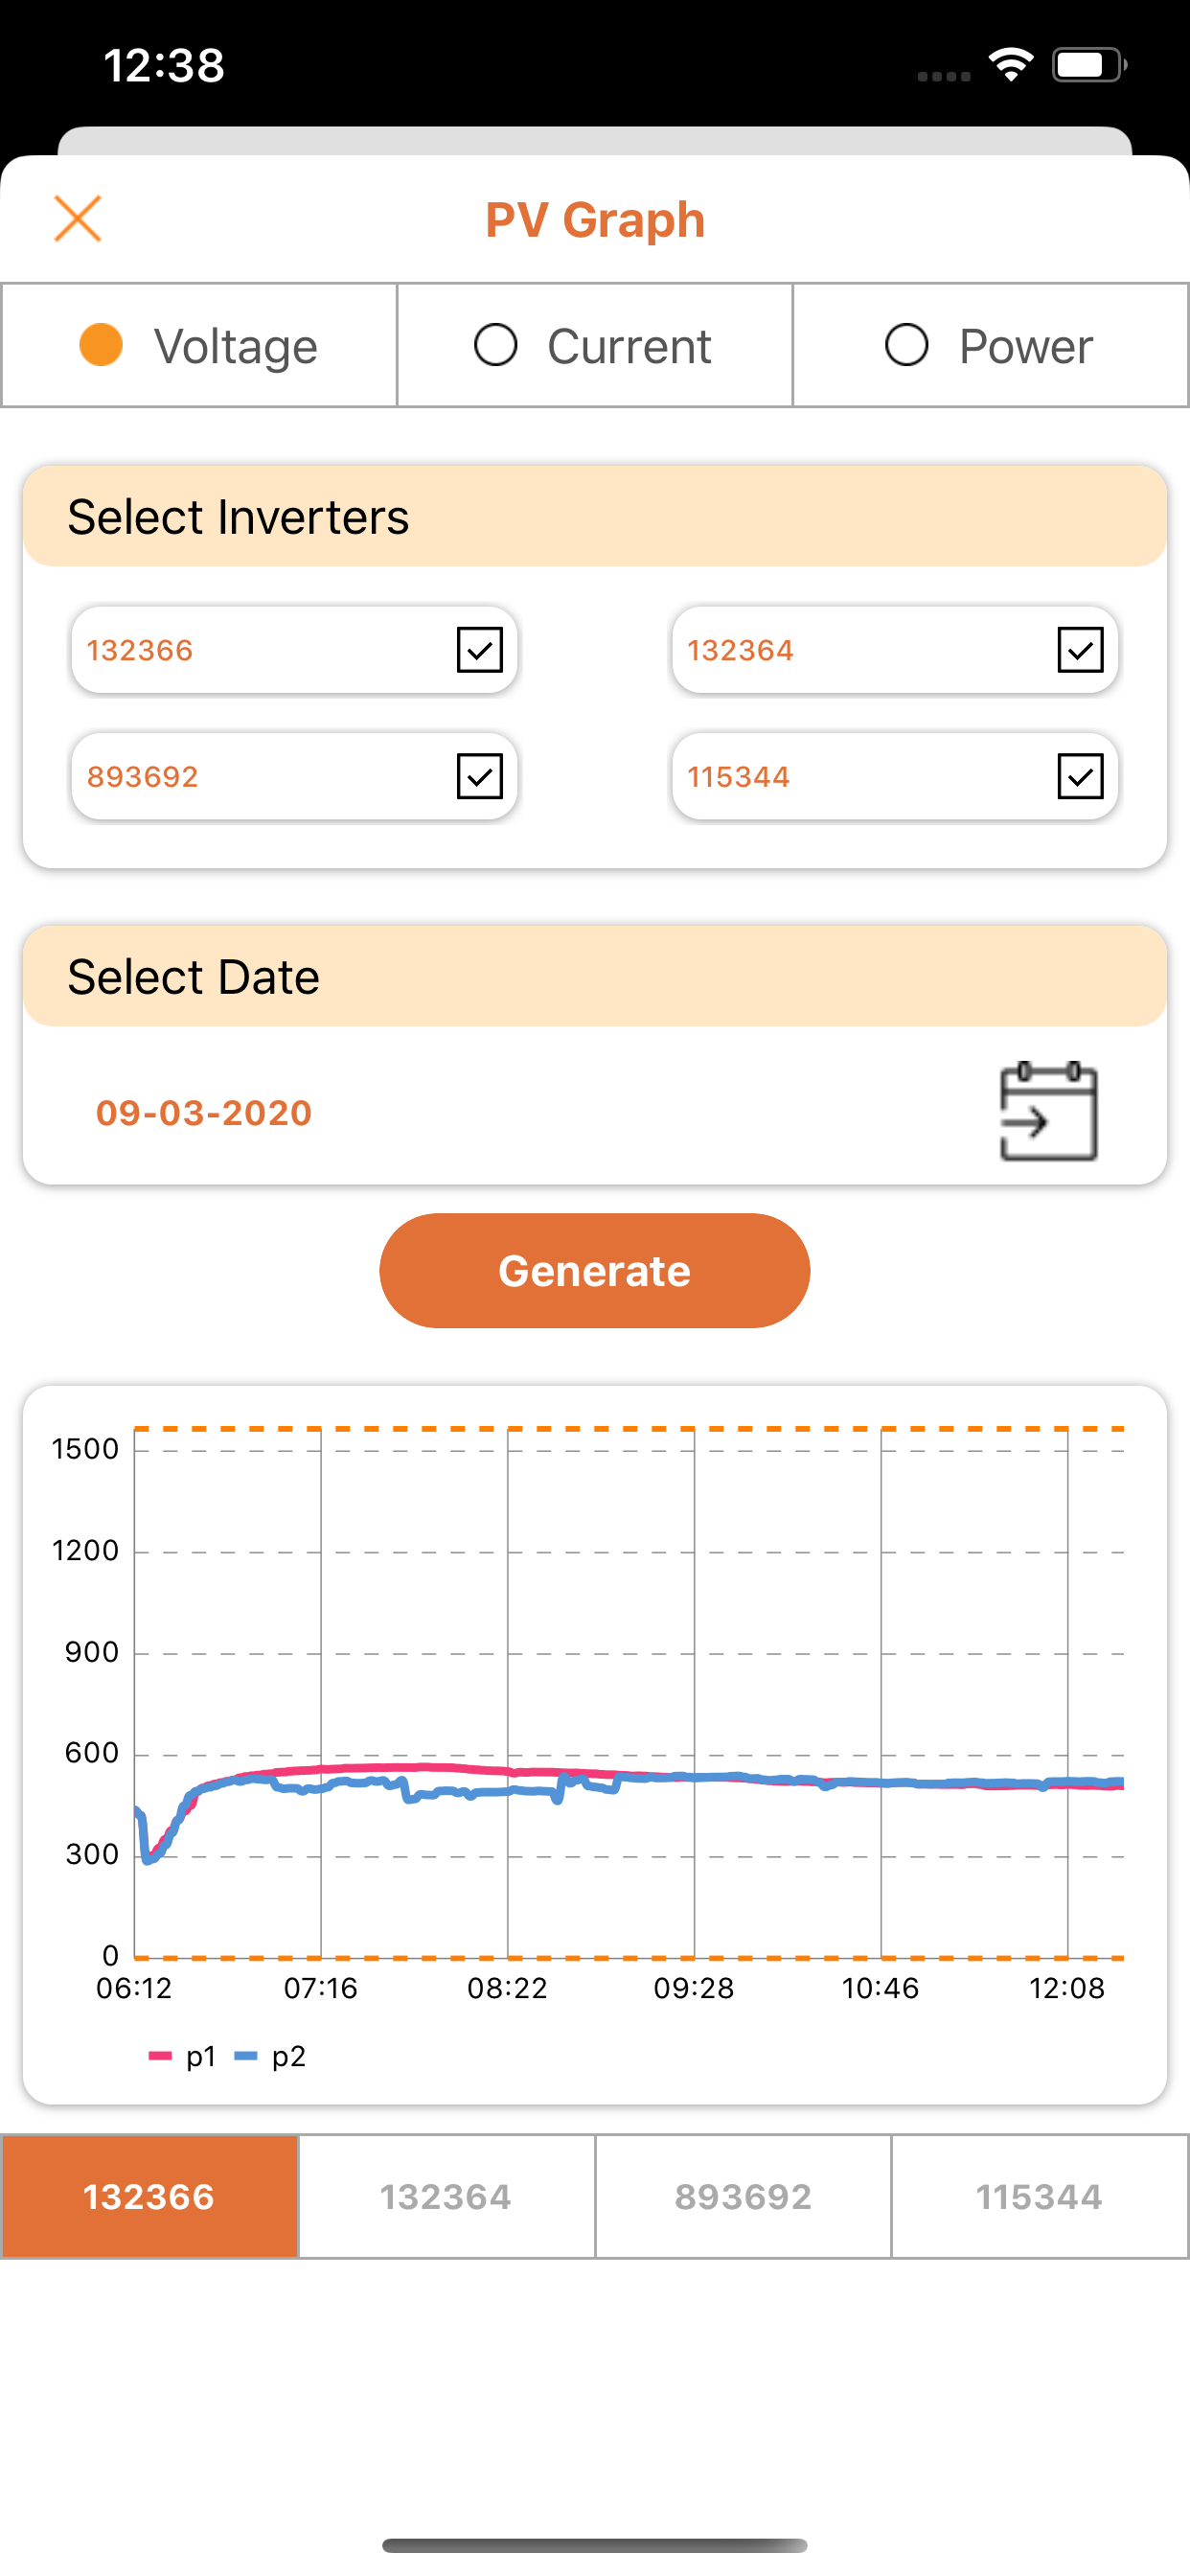Expand the Select Inverters section

(x=595, y=516)
